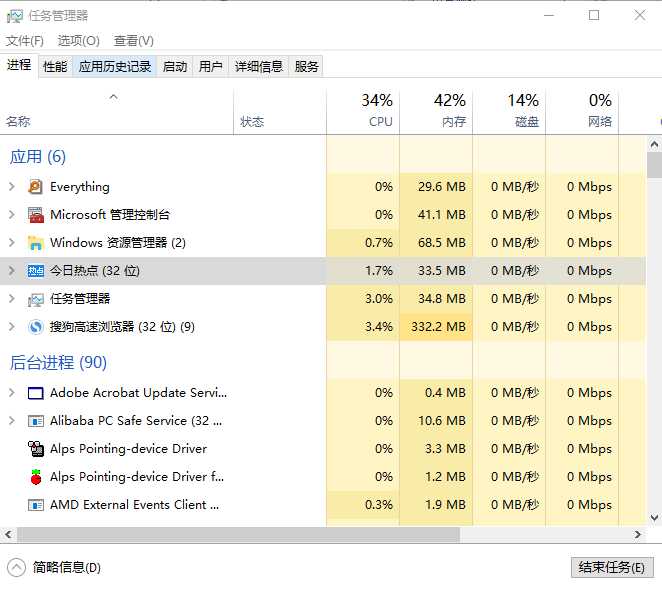The width and height of the screenshot is (662, 592).
Task: Expand the 今日热点 (32 位) group
Action: [x=12, y=270]
